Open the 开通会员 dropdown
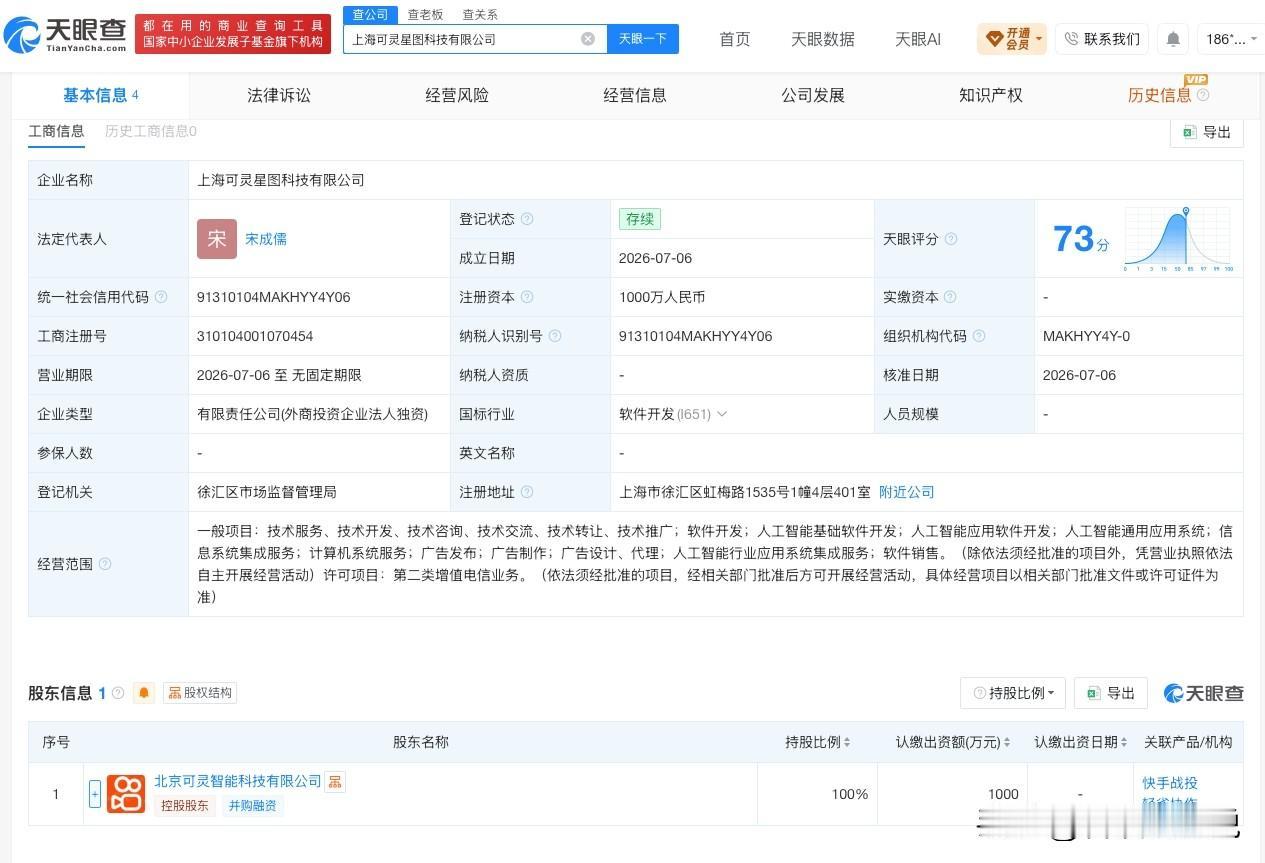Image resolution: width=1265 pixels, height=863 pixels. [x=1012, y=39]
